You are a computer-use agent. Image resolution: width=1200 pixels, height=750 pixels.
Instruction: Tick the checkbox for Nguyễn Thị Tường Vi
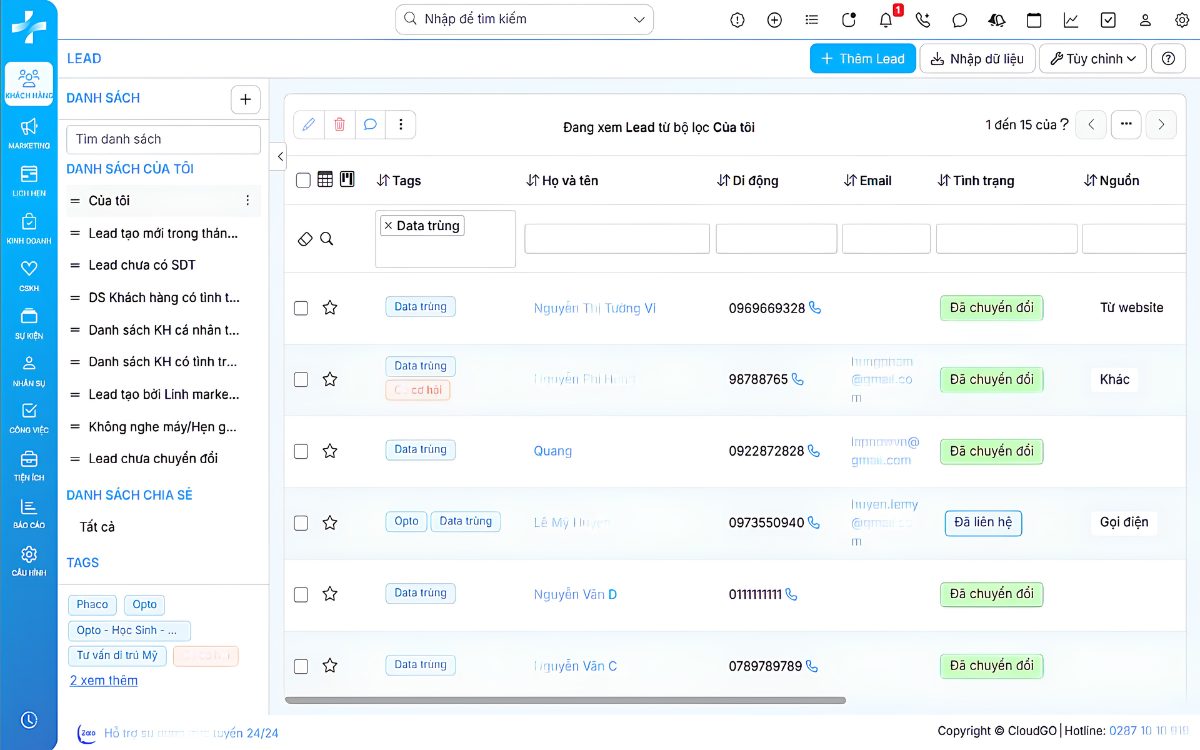[301, 308]
